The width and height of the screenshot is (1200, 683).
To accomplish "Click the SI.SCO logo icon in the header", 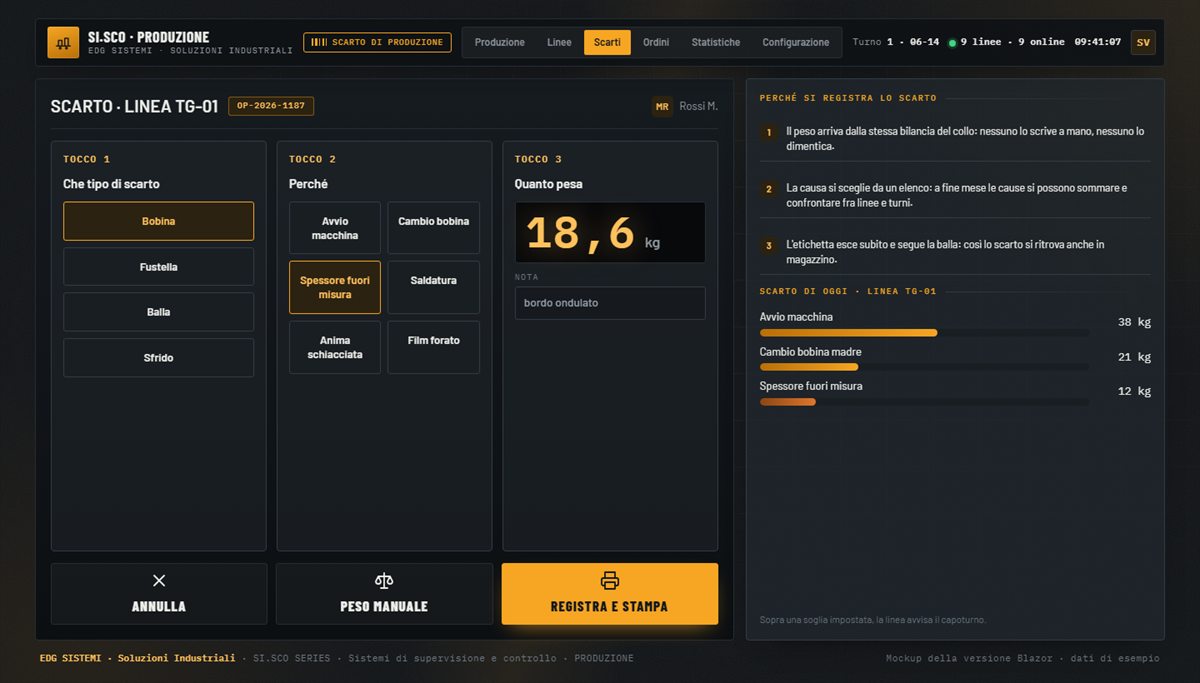I will click(x=63, y=42).
